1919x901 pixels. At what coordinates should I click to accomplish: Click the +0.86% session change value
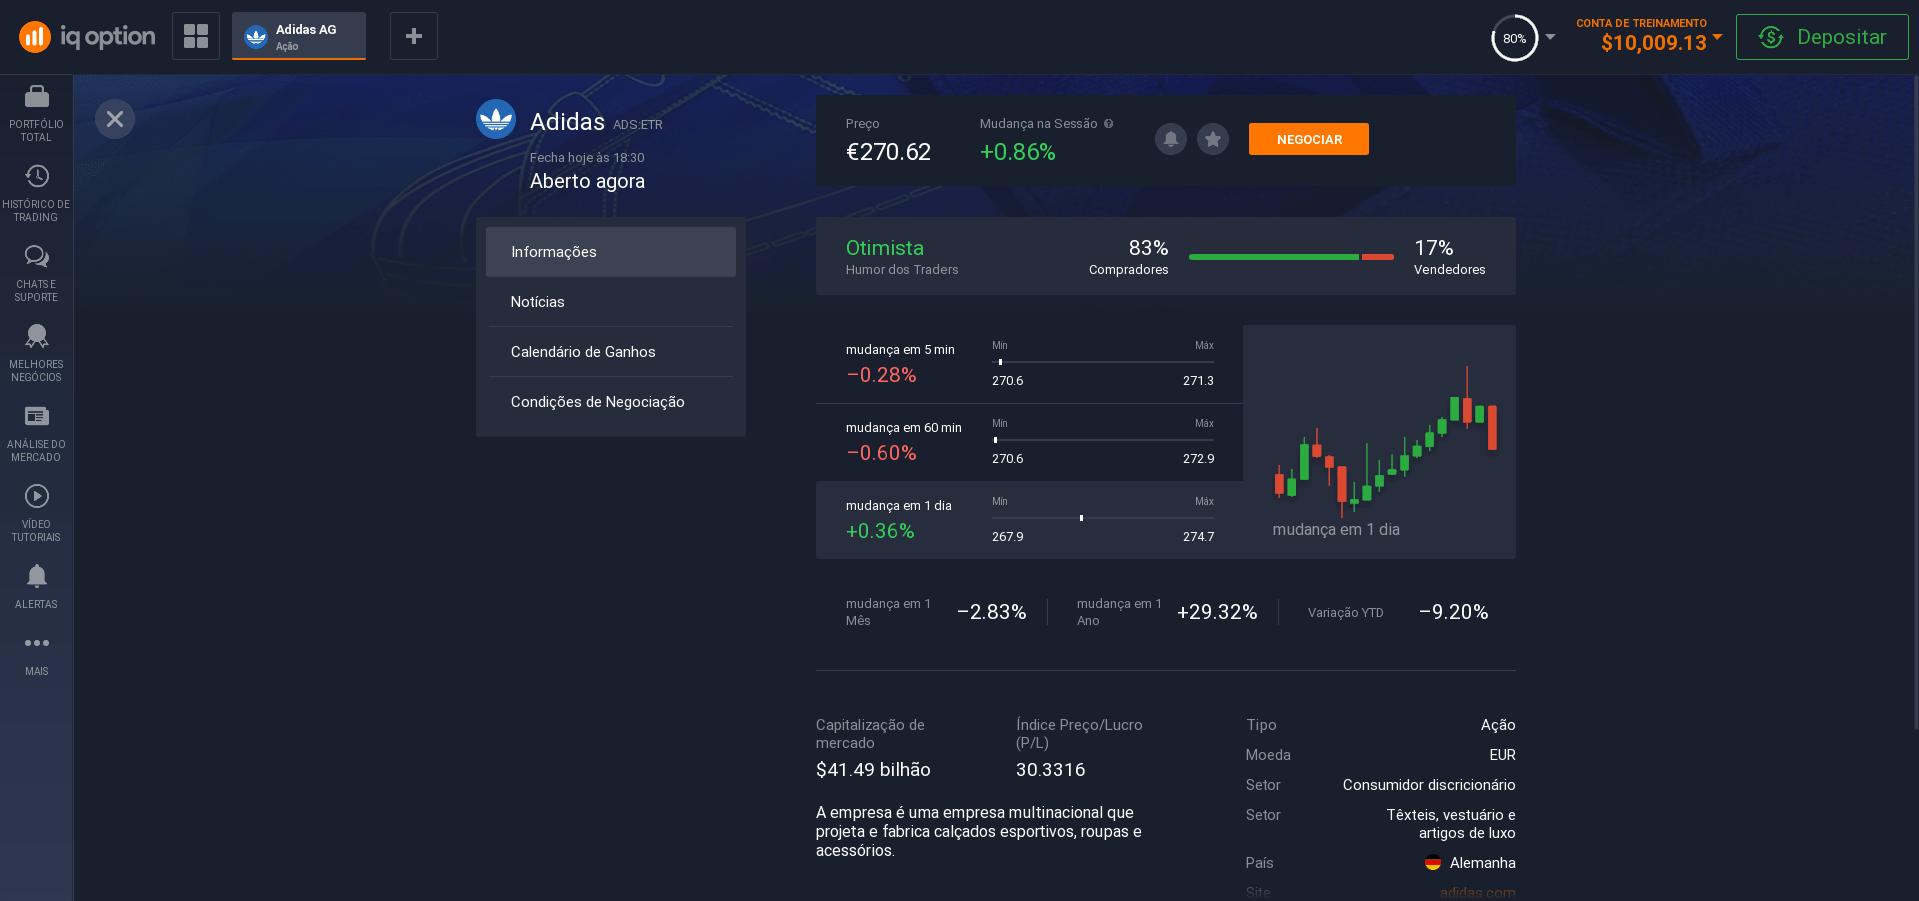1017,152
